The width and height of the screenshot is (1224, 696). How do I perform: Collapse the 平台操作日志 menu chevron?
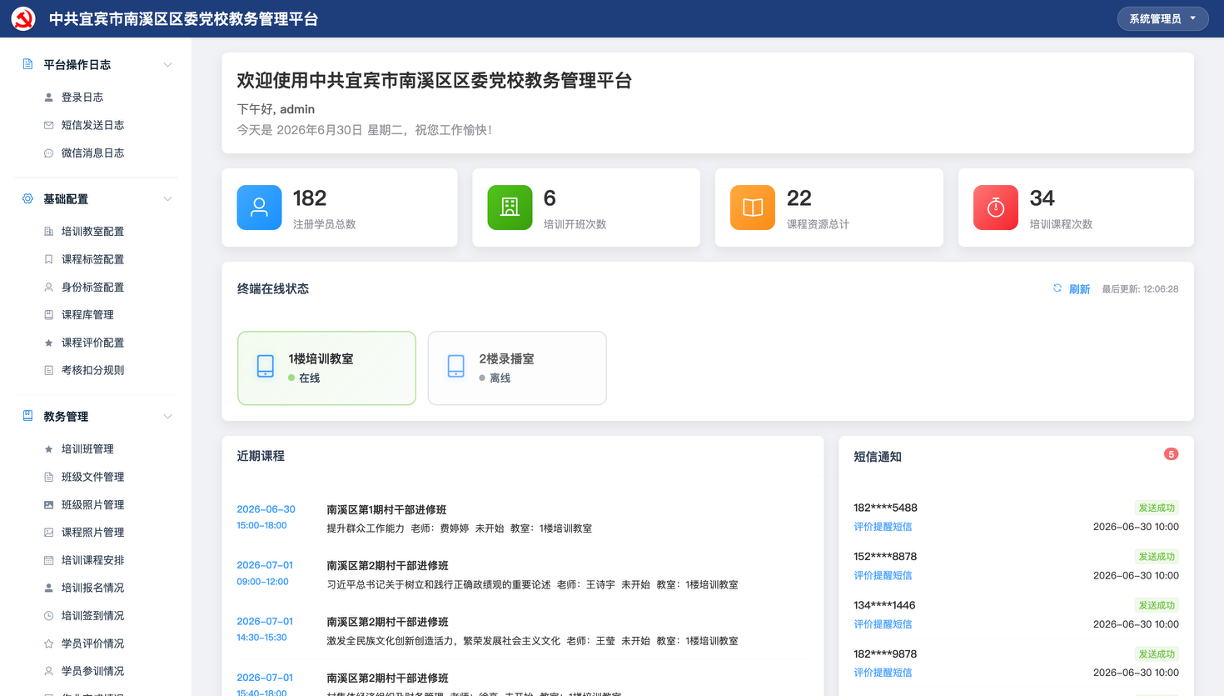(x=167, y=64)
